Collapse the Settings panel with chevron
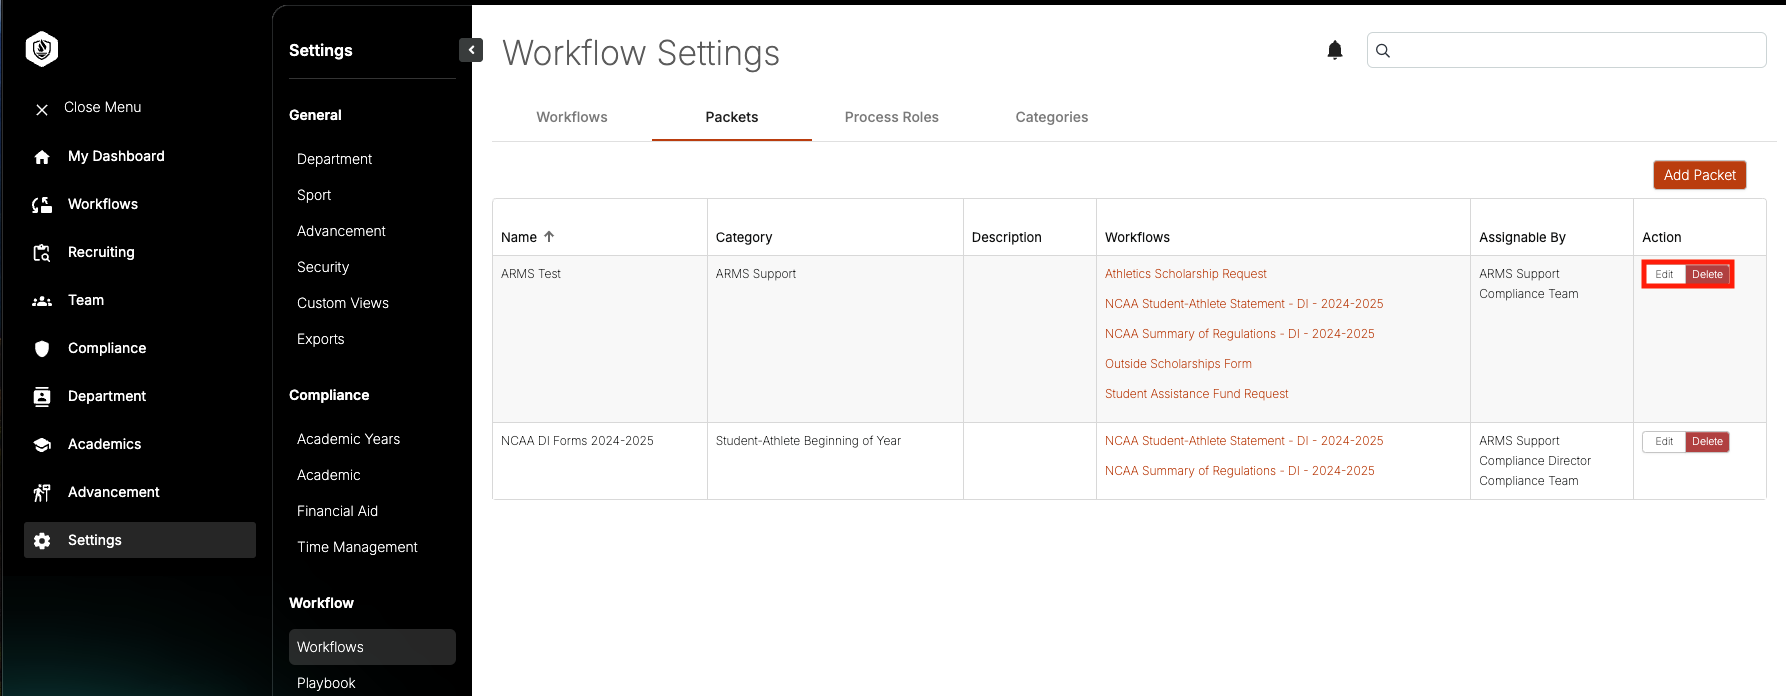Screen dimensions: 1786x696 [471, 50]
